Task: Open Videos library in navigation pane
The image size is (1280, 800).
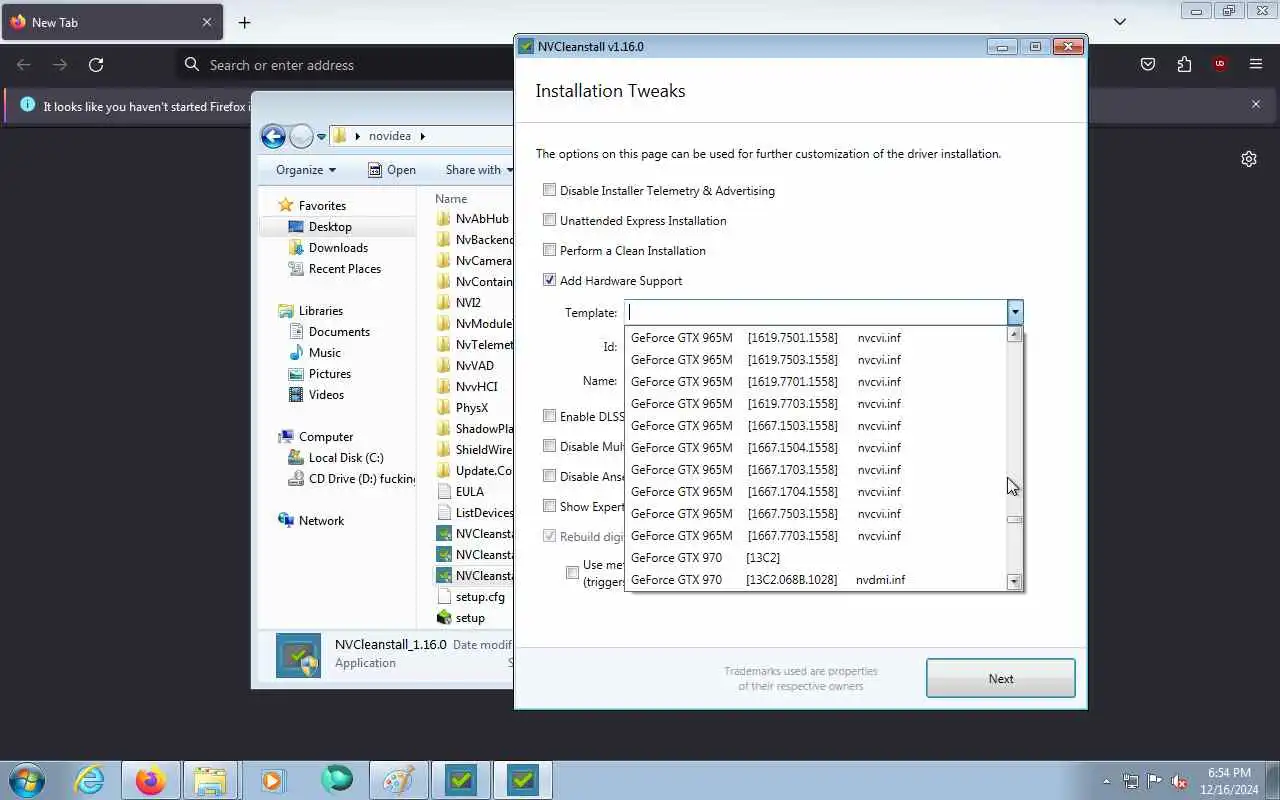Action: tap(326, 395)
